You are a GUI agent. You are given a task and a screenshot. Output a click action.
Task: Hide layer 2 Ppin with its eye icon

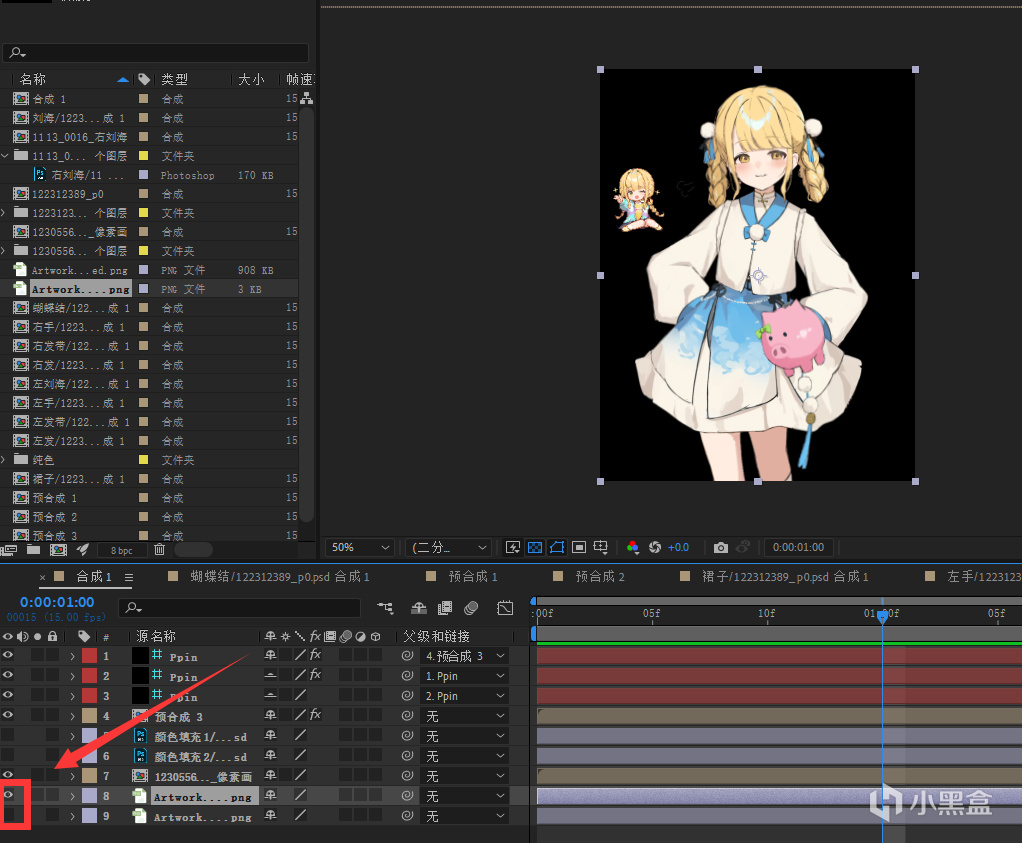[8, 675]
